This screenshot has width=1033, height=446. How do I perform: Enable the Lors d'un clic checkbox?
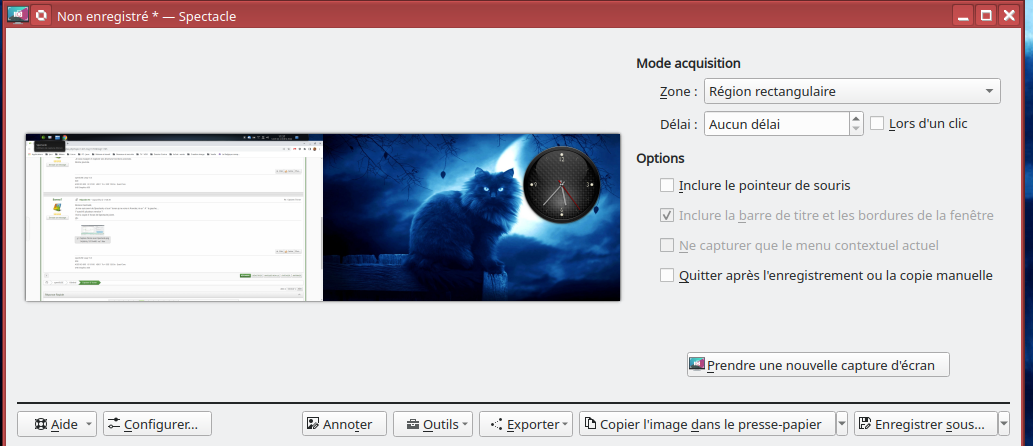point(878,124)
